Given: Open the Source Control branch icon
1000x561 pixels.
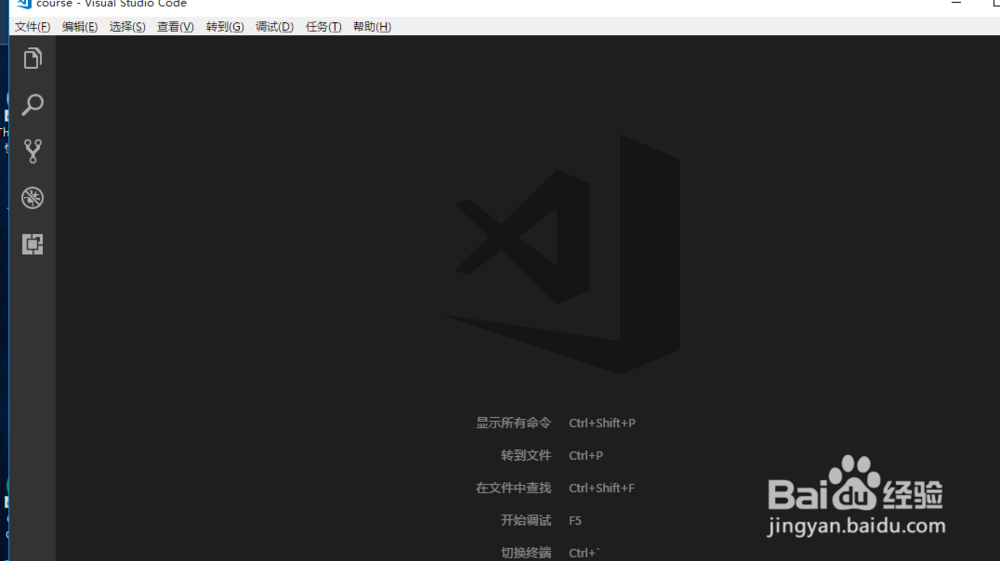Looking at the screenshot, I should tap(33, 151).
